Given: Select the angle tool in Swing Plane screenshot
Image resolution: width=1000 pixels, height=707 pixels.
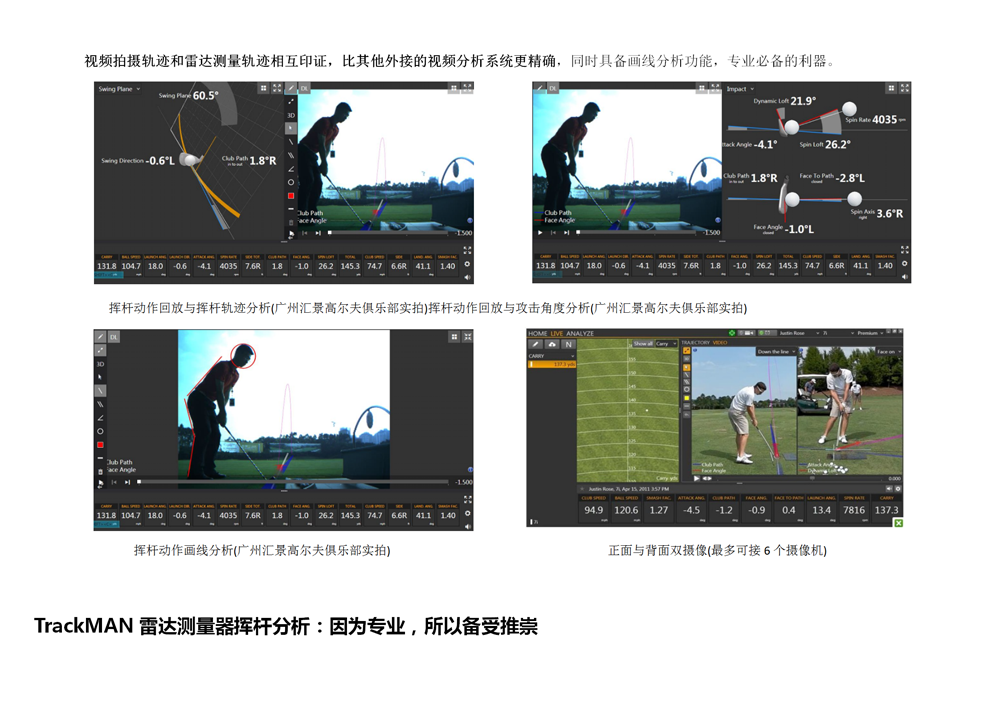Looking at the screenshot, I should pyautogui.click(x=291, y=169).
